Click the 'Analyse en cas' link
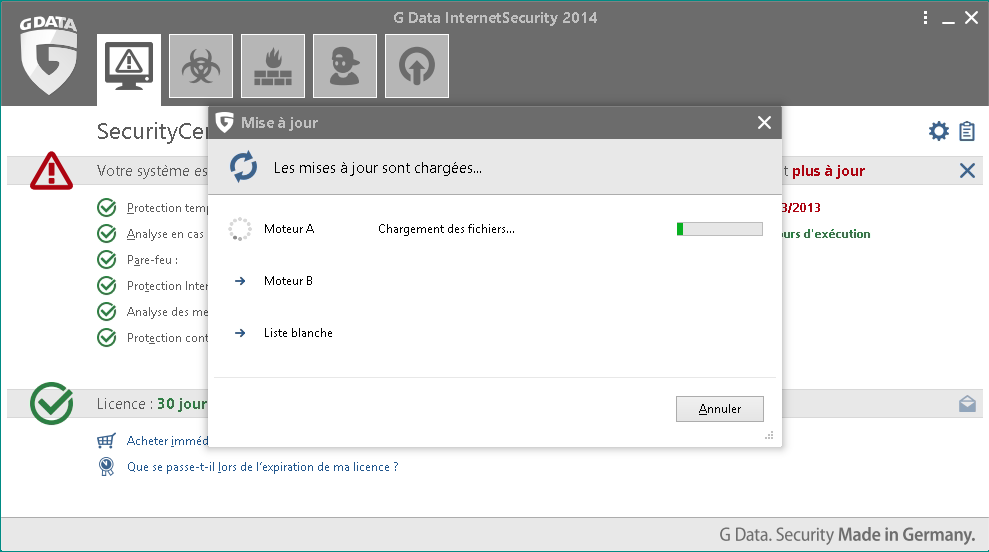The height and width of the screenshot is (552, 989). (165, 234)
